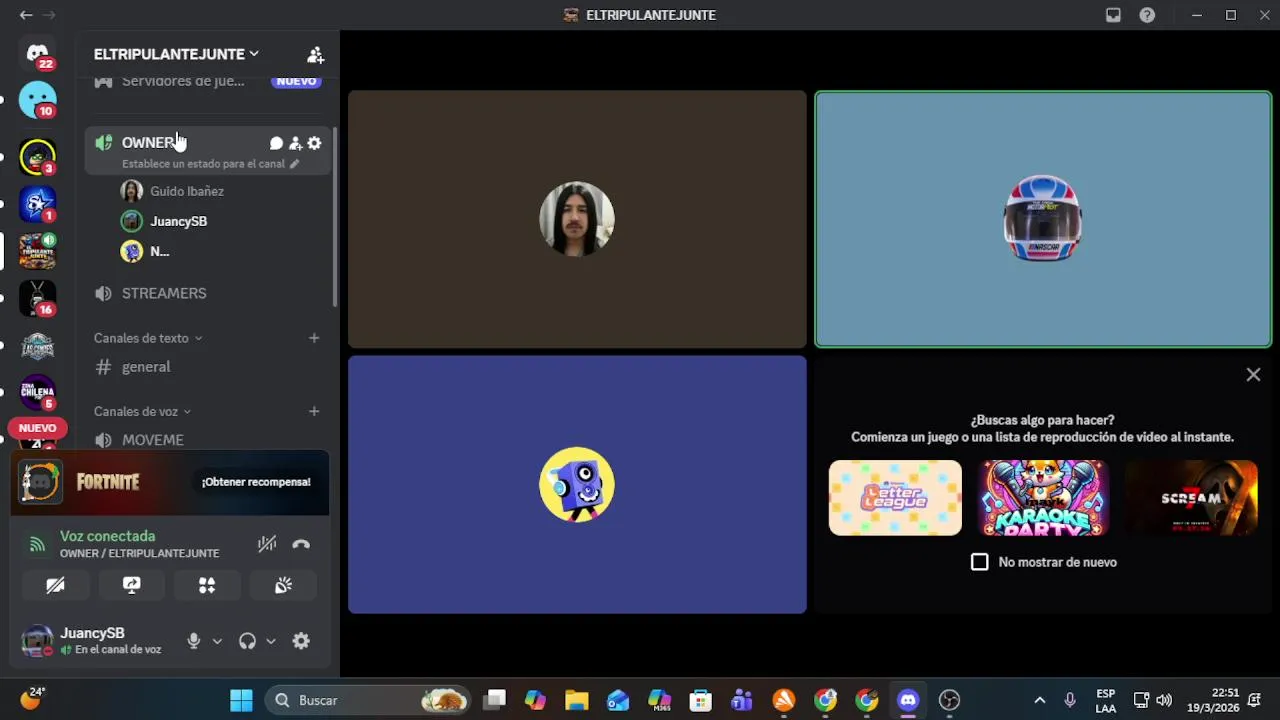Click 'Voz conectada' status text
Screen dimensions: 1280x720
[x=107, y=536]
